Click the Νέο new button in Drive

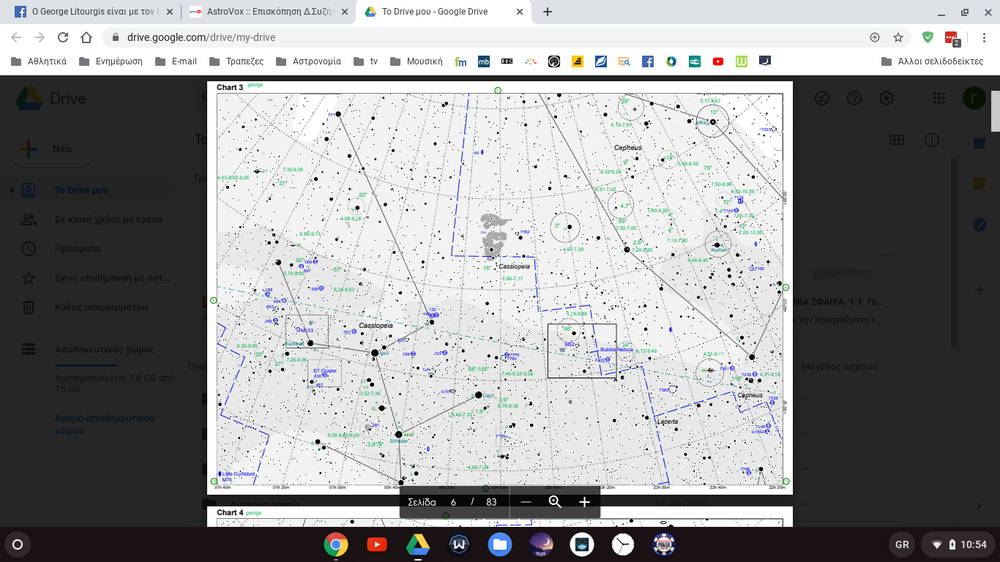click(x=52, y=149)
